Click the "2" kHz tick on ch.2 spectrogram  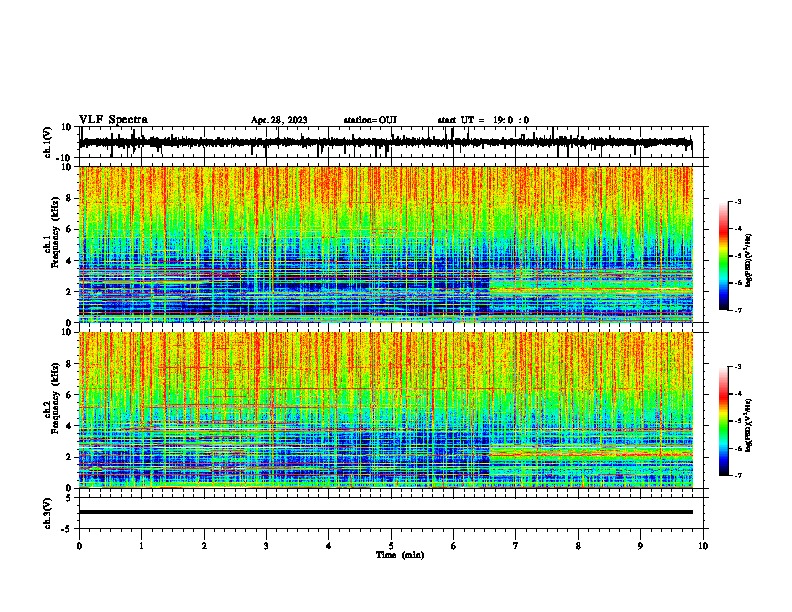[69, 457]
